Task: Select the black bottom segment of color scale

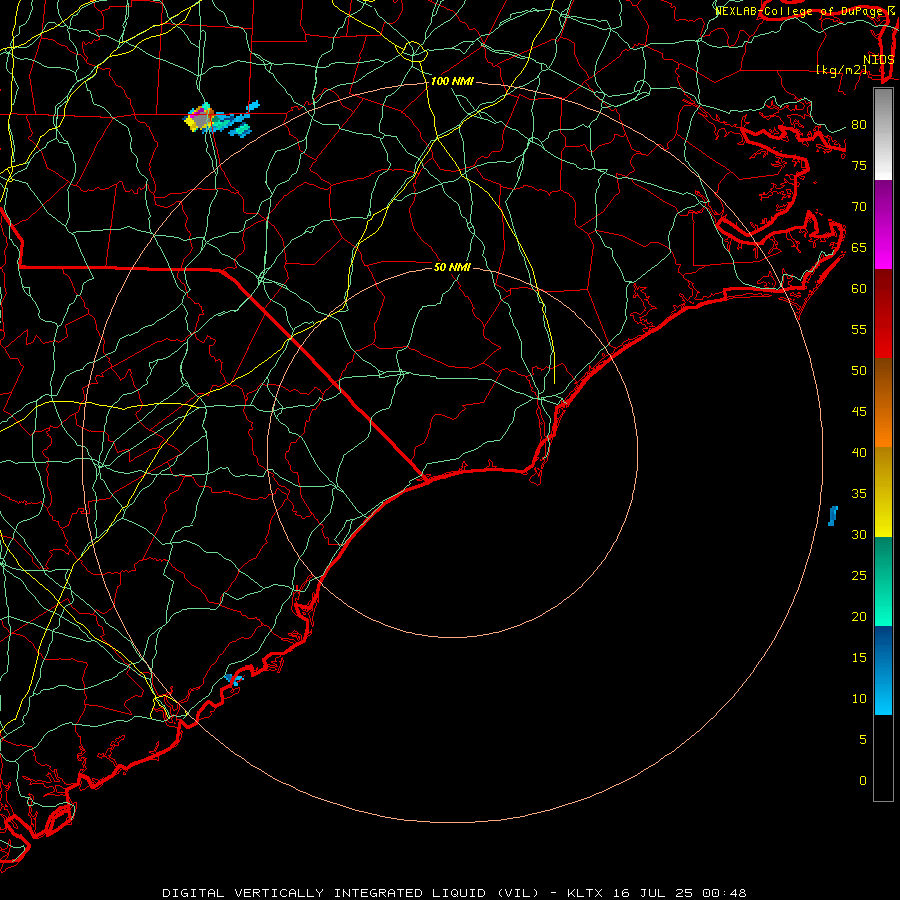Action: point(883,758)
